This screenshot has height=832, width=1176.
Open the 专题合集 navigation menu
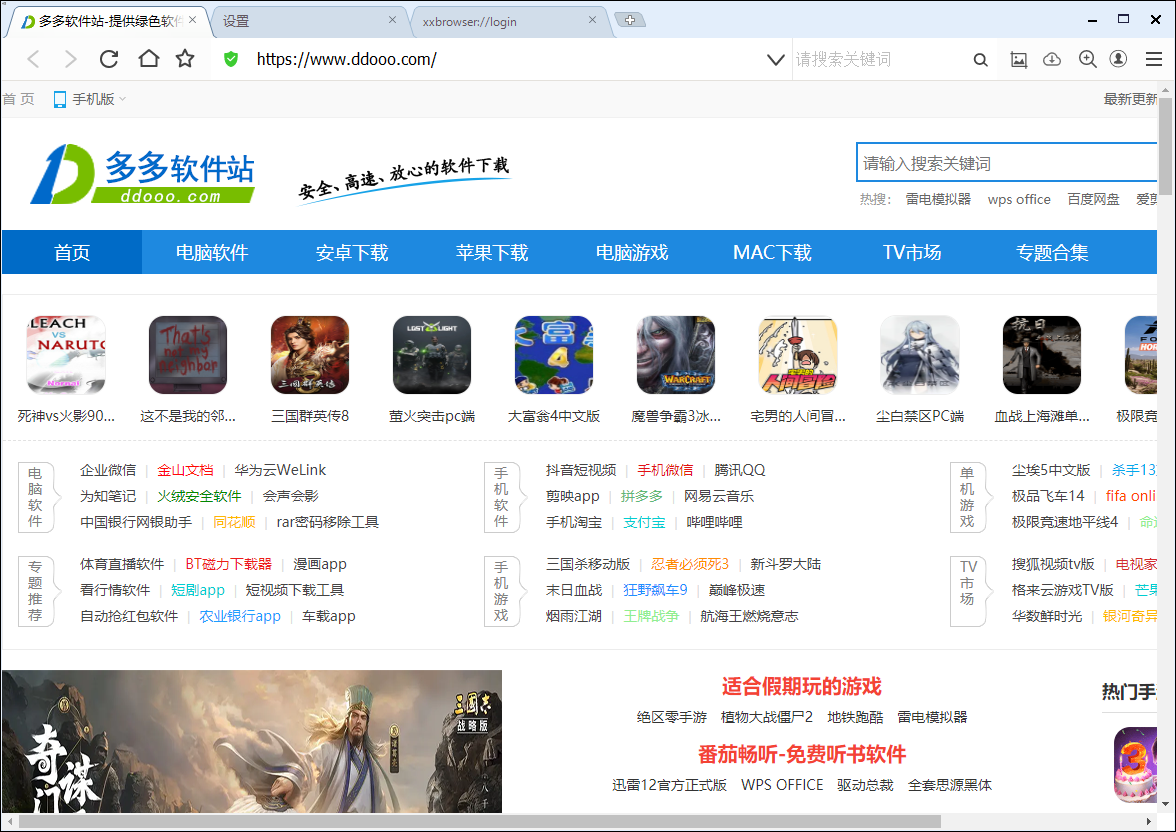[1052, 253]
